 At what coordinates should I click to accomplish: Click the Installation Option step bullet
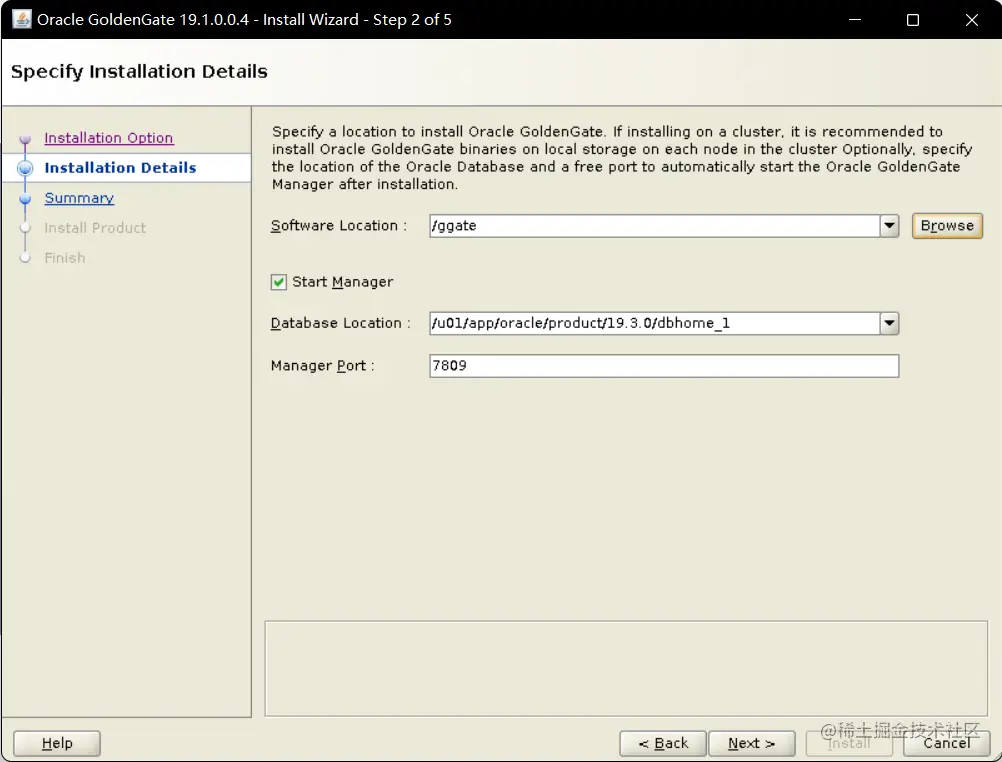(25, 139)
